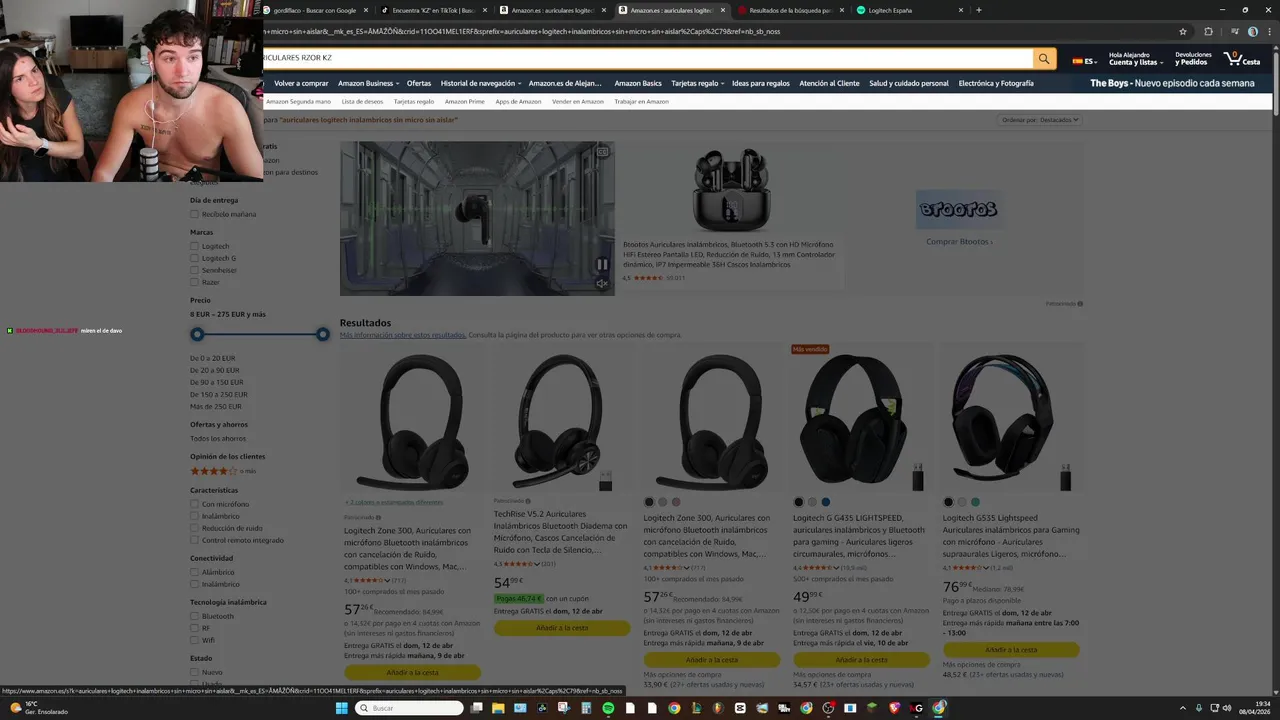Check the Logitech brand filter
This screenshot has height=720, width=1280.
pos(194,246)
